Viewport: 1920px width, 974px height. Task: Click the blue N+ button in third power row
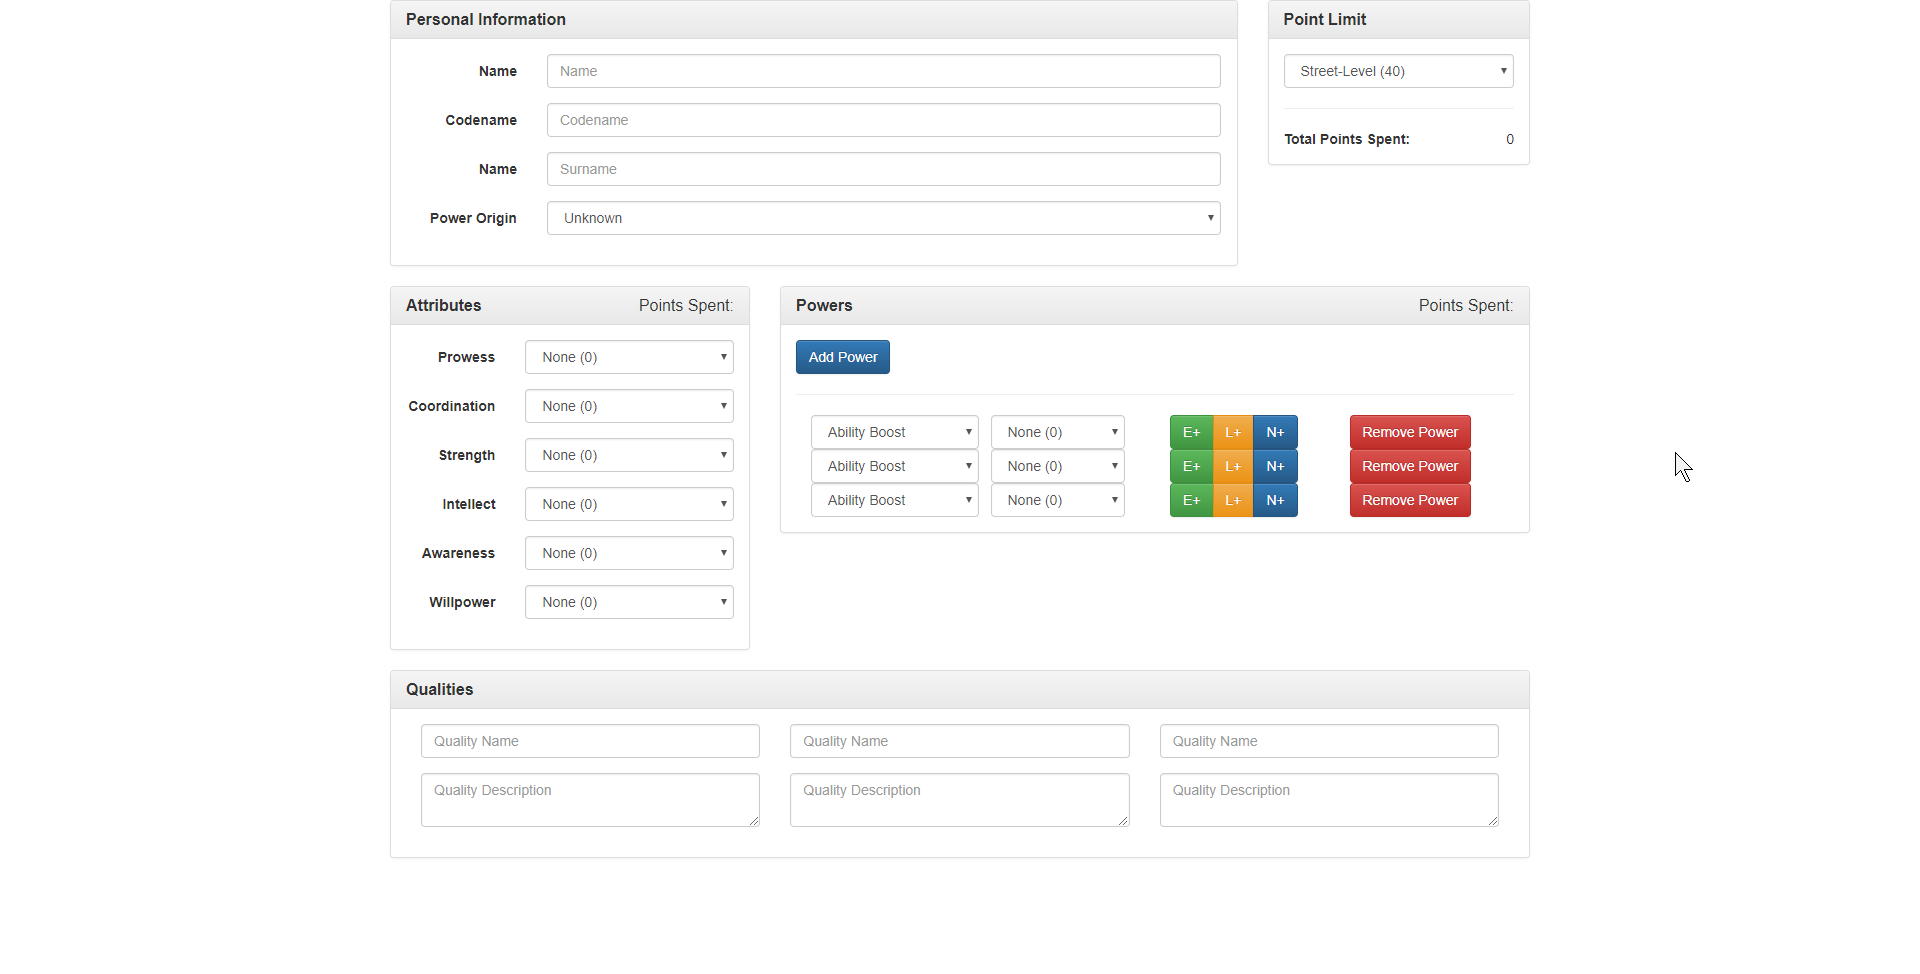pyautogui.click(x=1275, y=500)
